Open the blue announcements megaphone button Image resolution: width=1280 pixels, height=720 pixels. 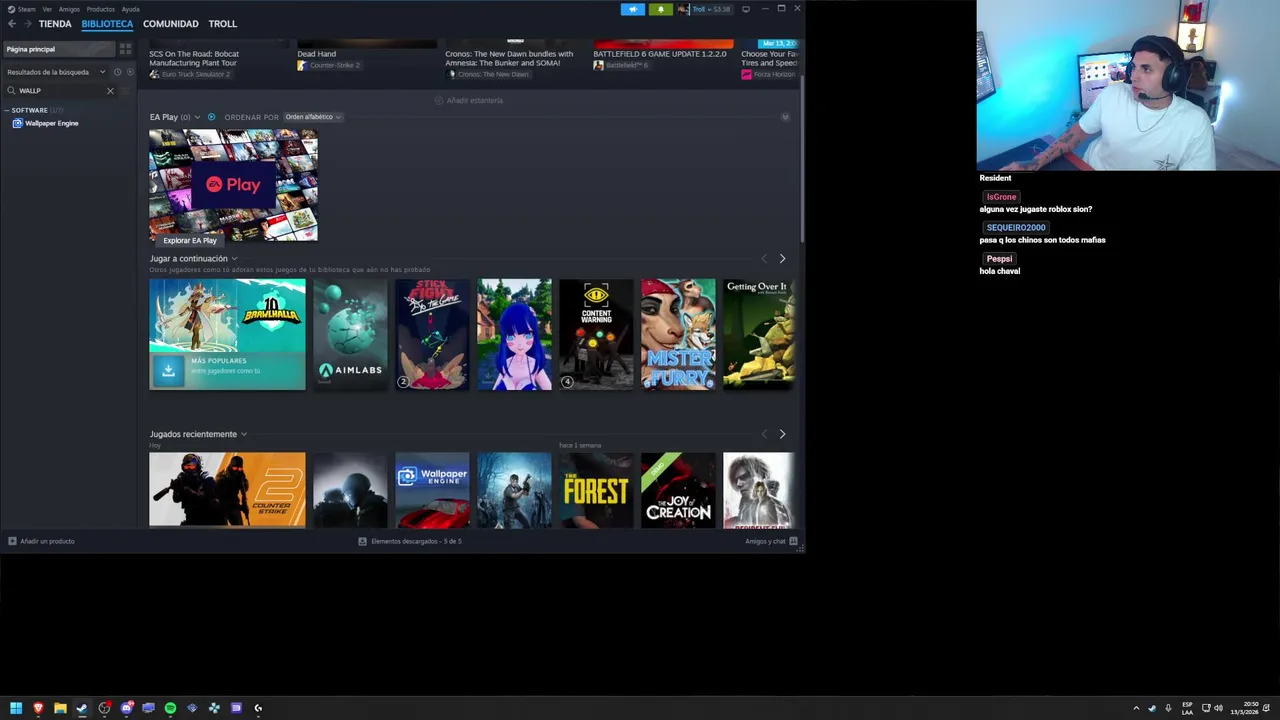(x=633, y=9)
